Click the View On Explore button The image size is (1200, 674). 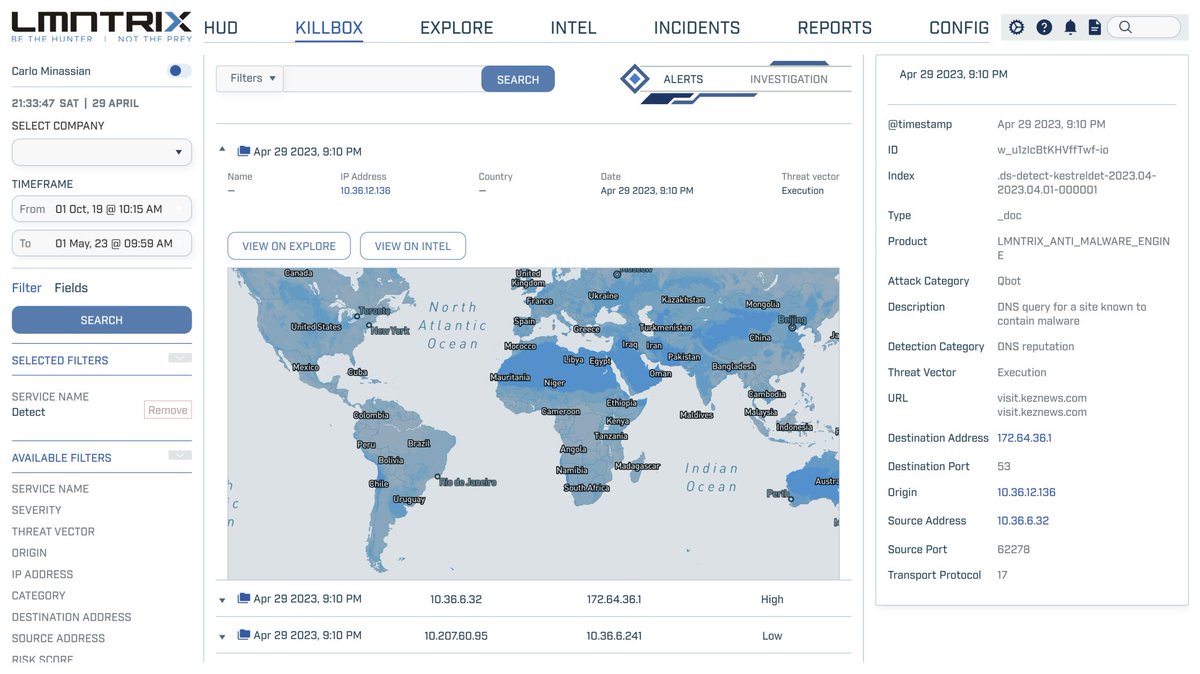tap(288, 245)
